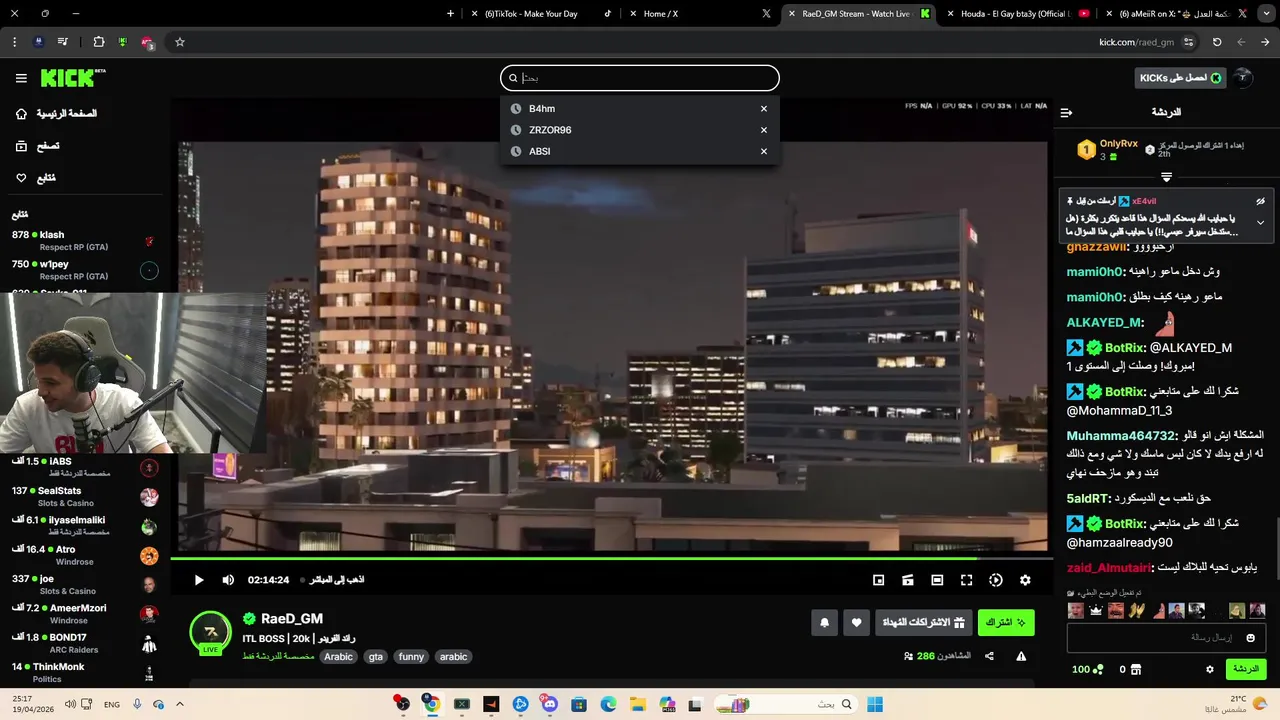This screenshot has width=1280, height=720.
Task: Open emoji picker in chat
Action: (x=1250, y=638)
